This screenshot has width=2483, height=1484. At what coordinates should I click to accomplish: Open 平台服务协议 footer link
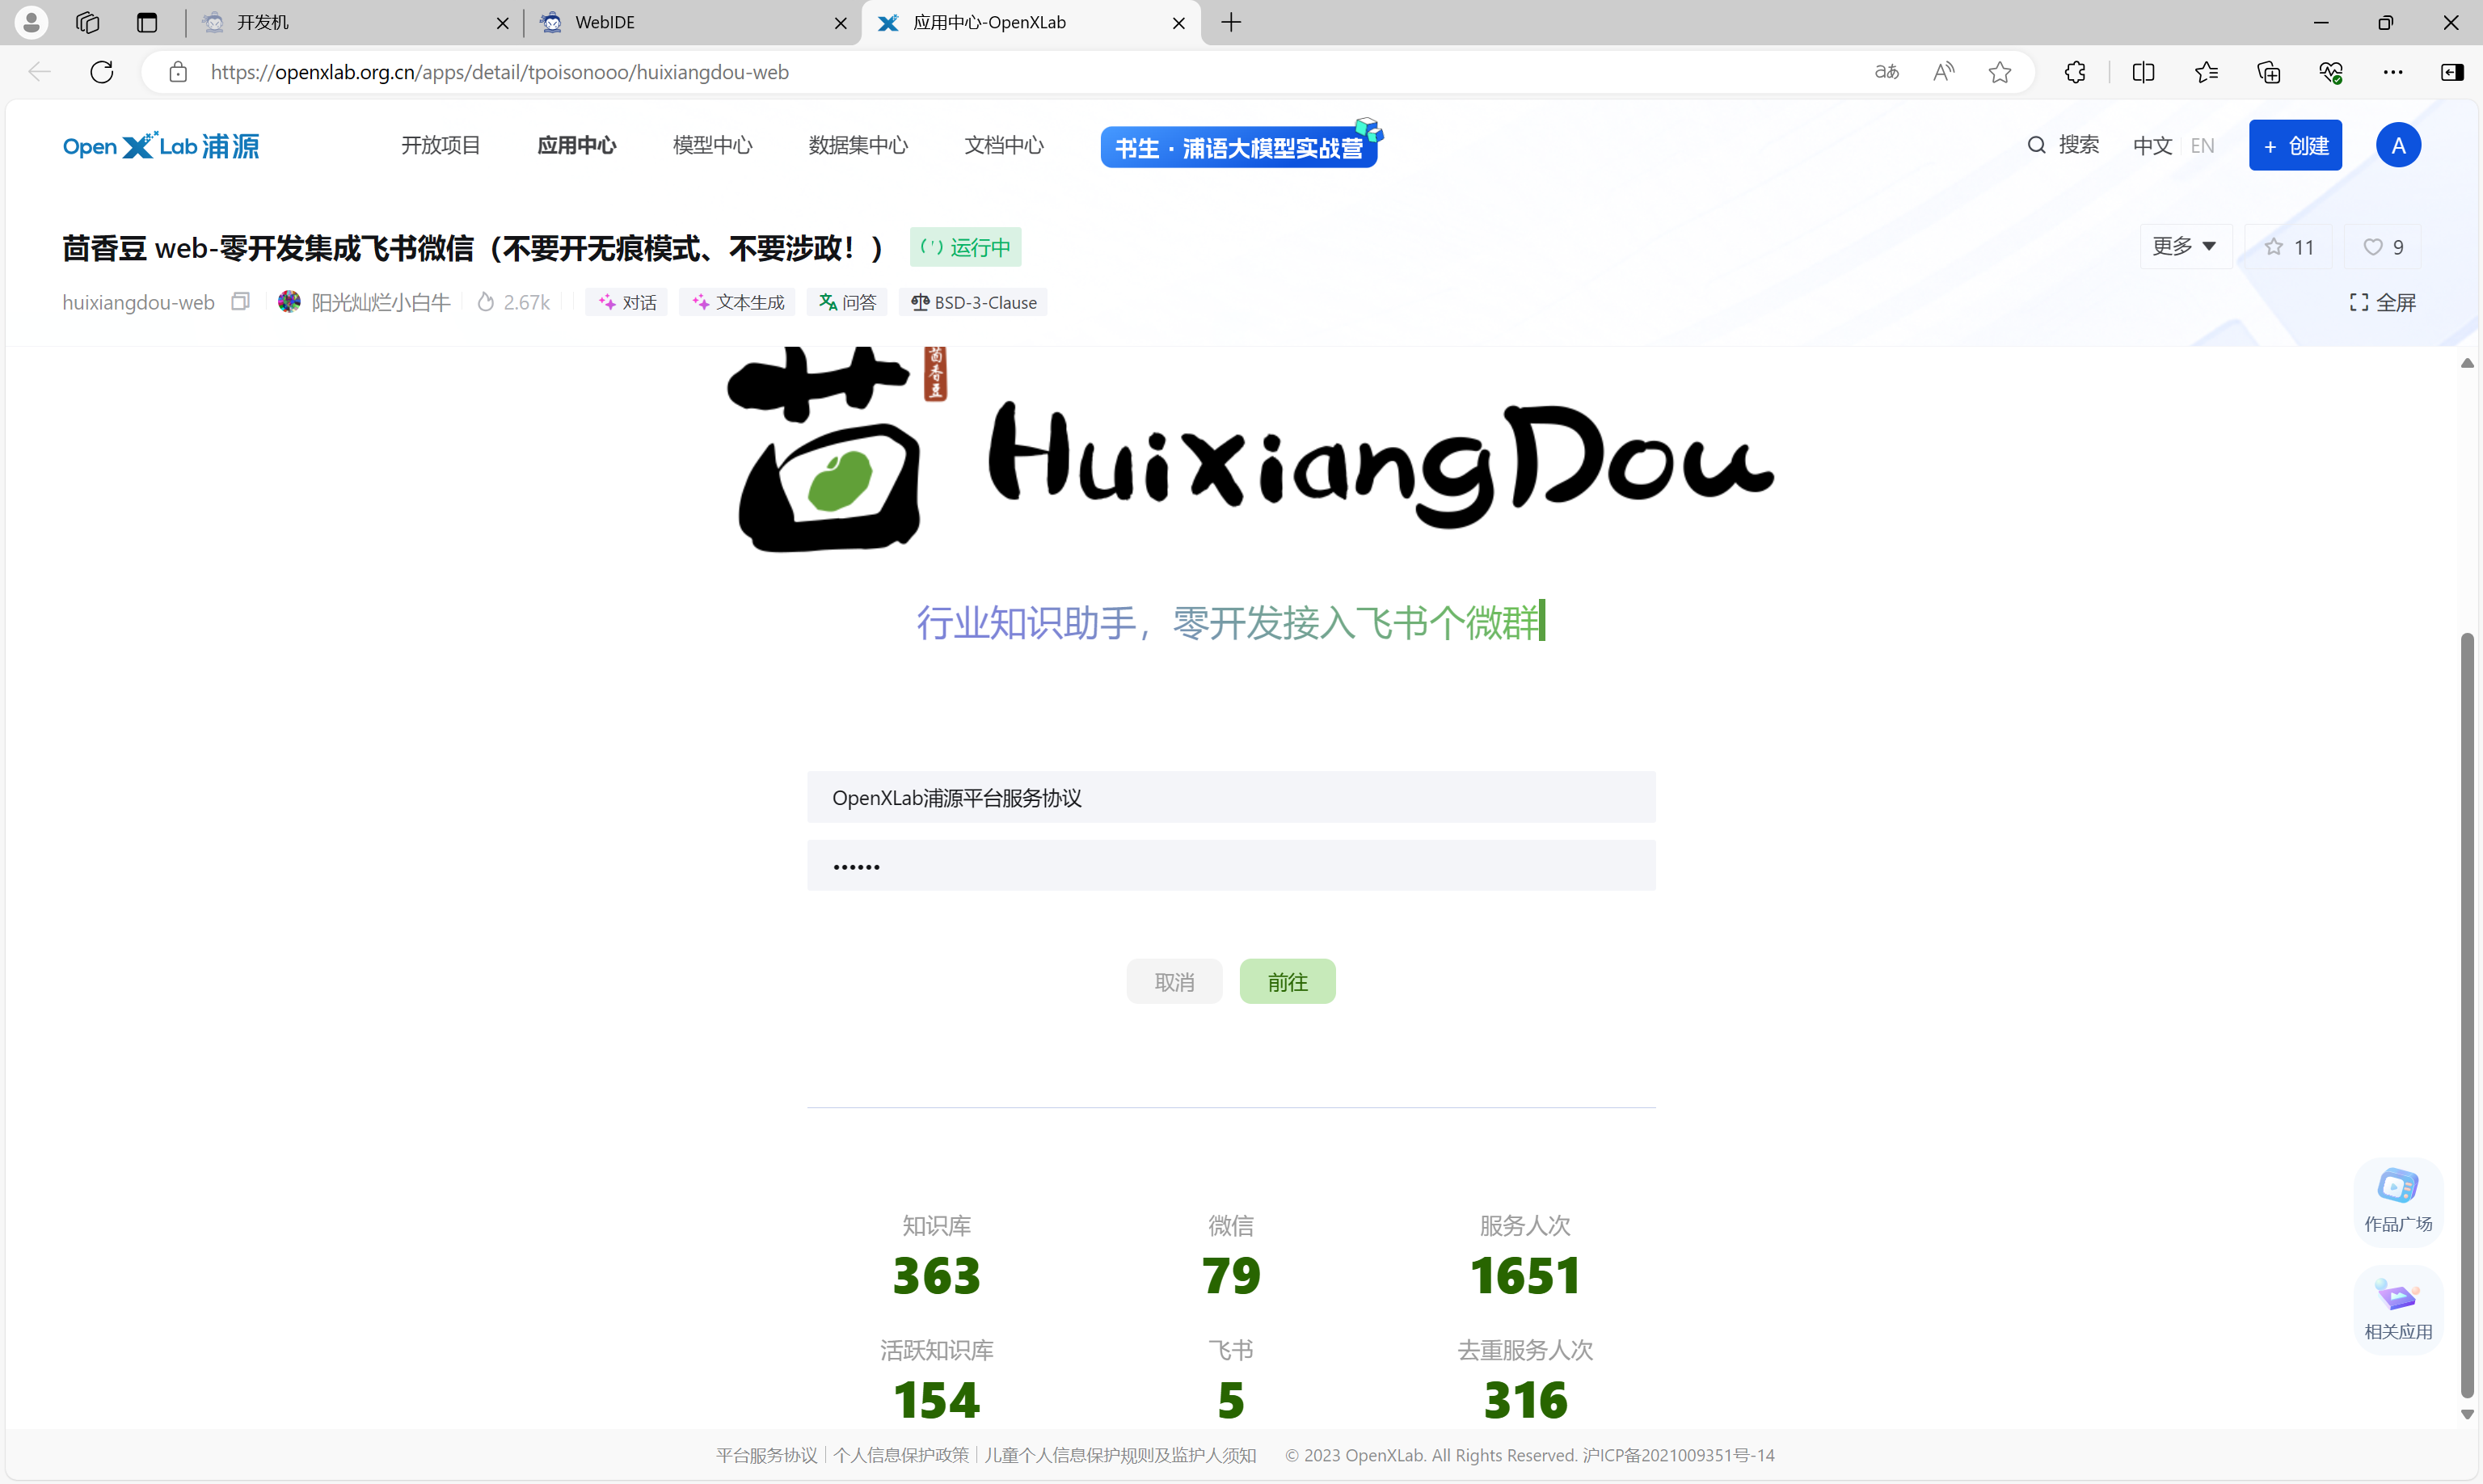(767, 1455)
